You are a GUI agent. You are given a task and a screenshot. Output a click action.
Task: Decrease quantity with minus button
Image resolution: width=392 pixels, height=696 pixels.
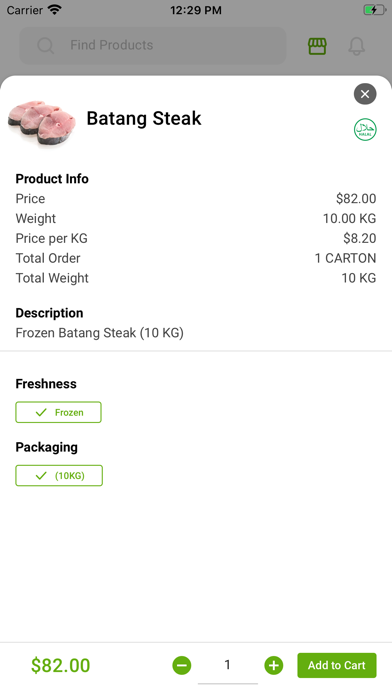coord(182,665)
